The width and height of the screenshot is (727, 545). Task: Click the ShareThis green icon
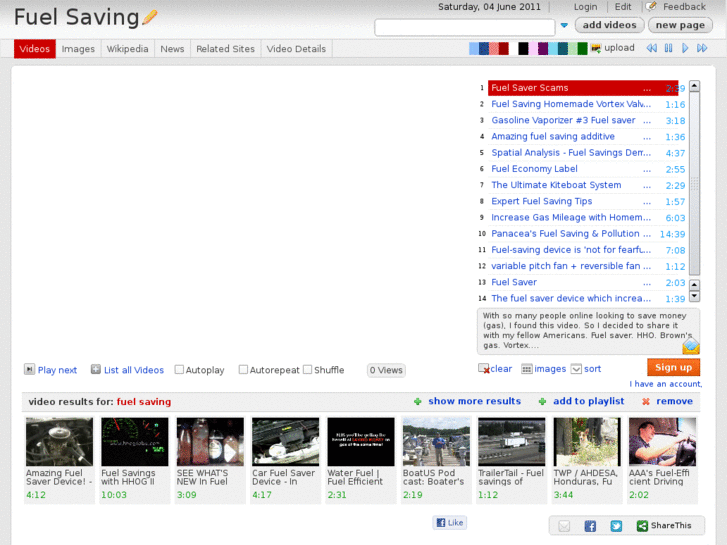[642, 526]
